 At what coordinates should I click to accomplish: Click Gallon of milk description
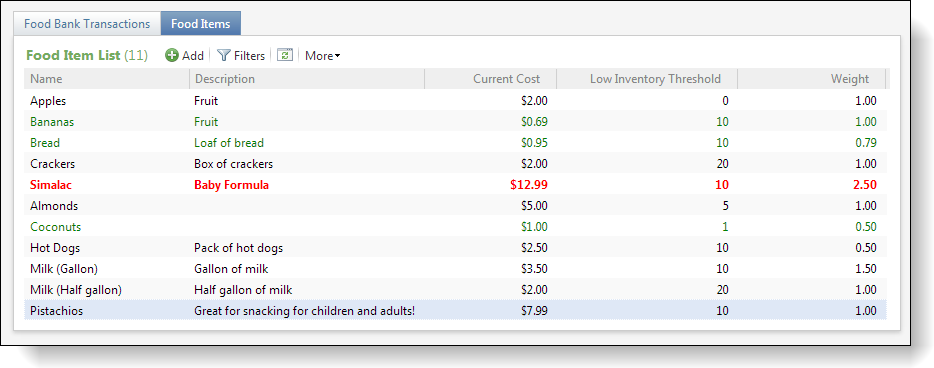tap(231, 269)
